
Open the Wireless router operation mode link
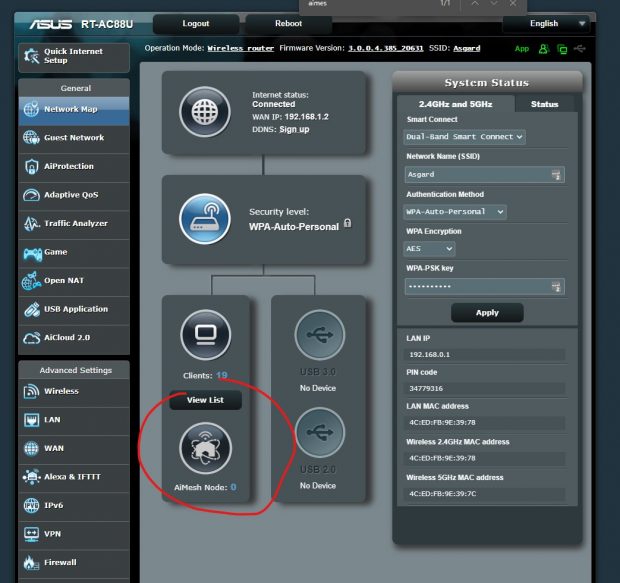(240, 48)
